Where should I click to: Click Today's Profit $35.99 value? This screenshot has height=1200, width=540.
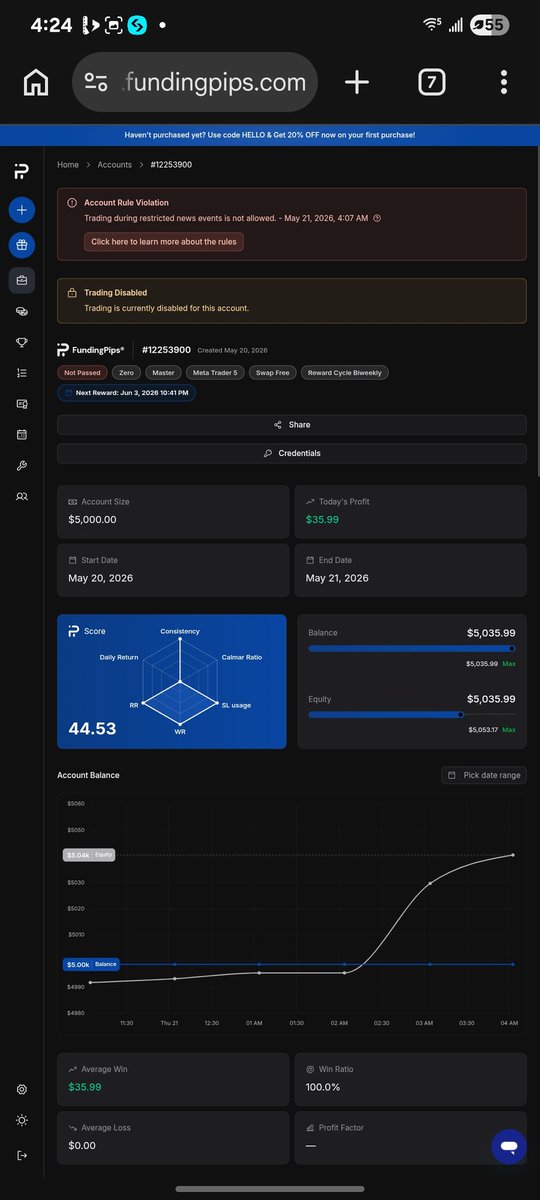[322, 520]
